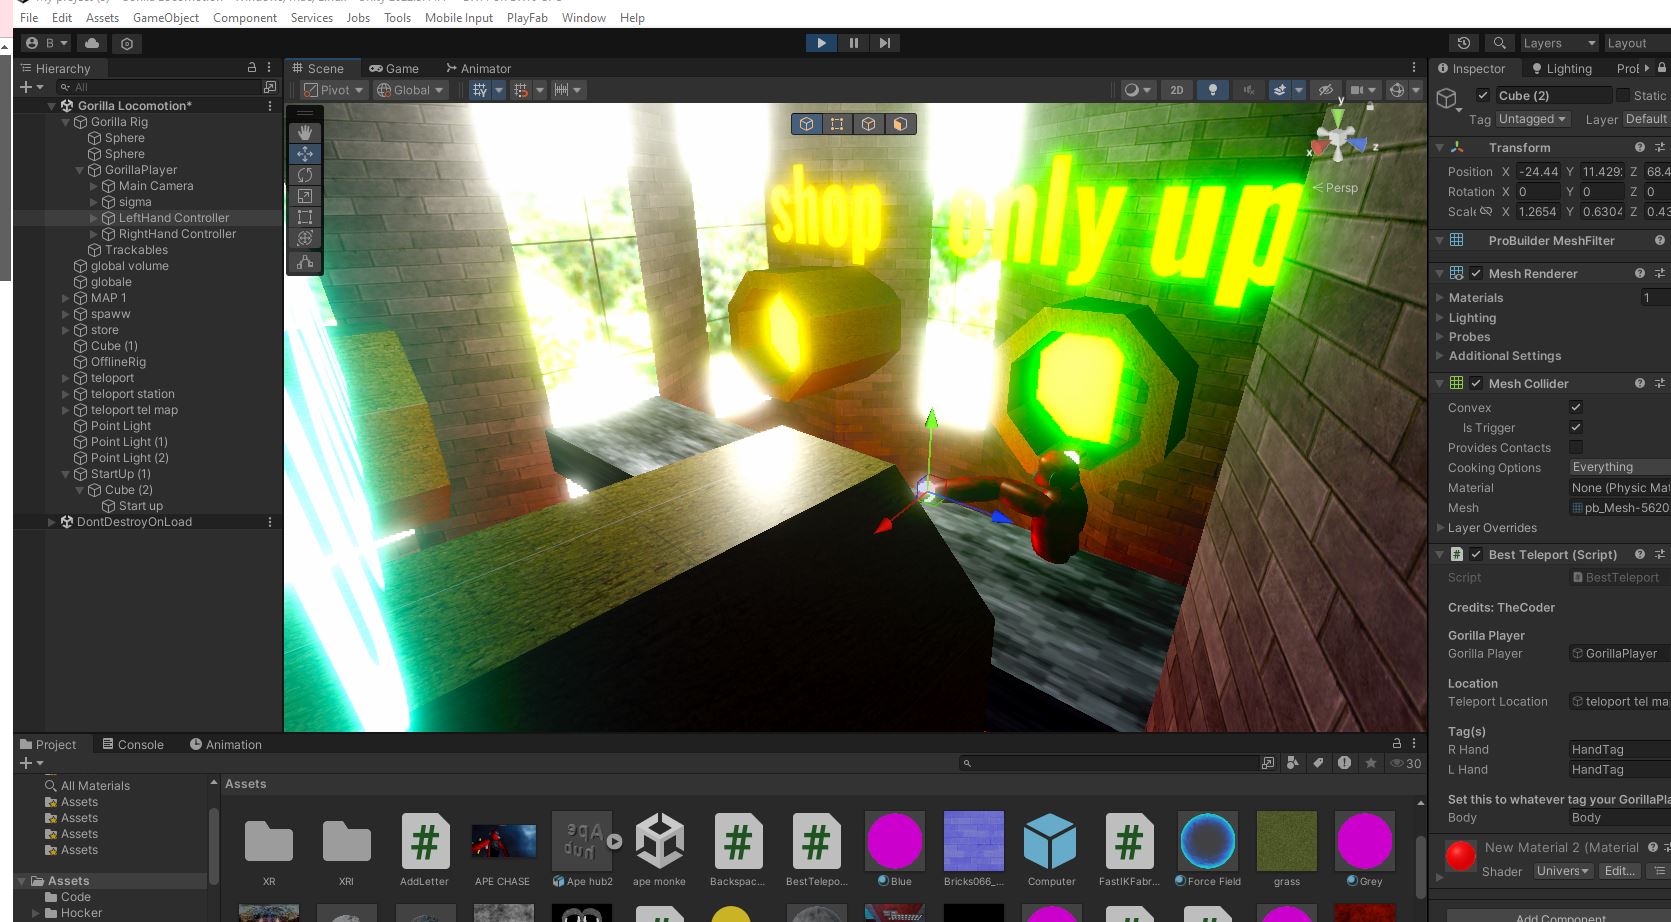The height and width of the screenshot is (922, 1671).
Task: Toggle scene audio icon
Action: coord(1248,90)
